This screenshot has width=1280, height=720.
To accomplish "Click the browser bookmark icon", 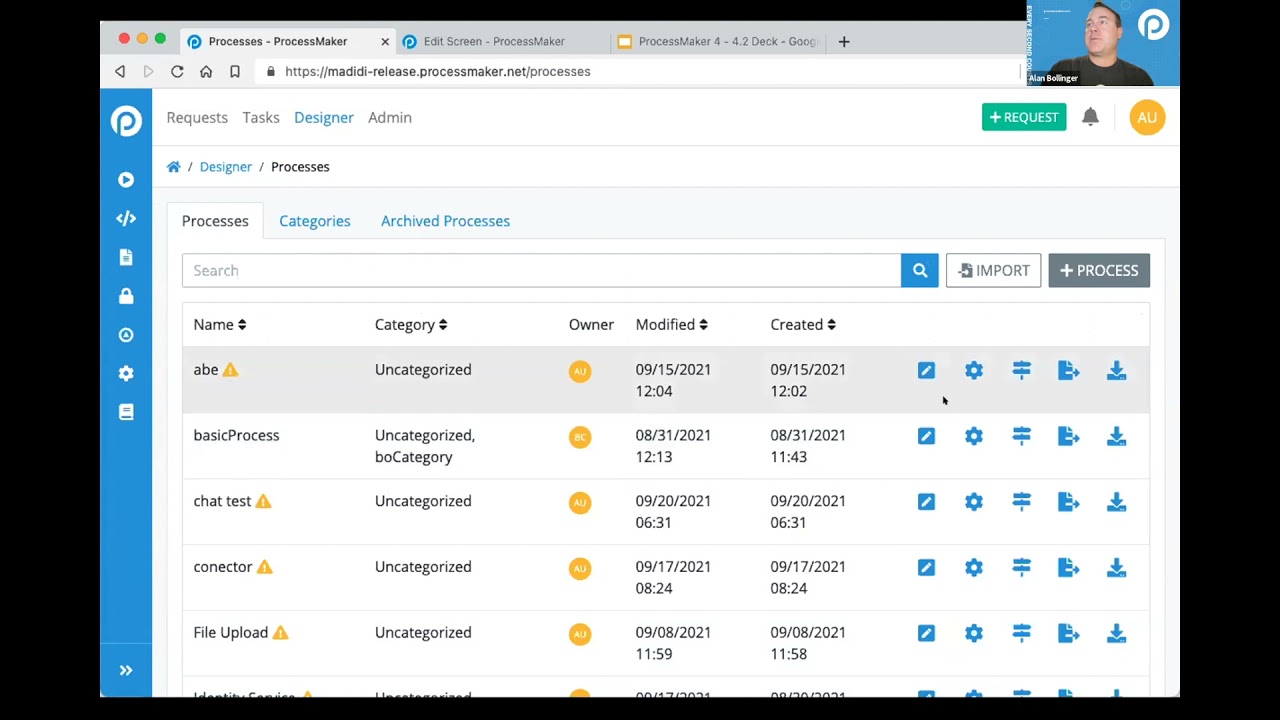I will click(x=235, y=72).
